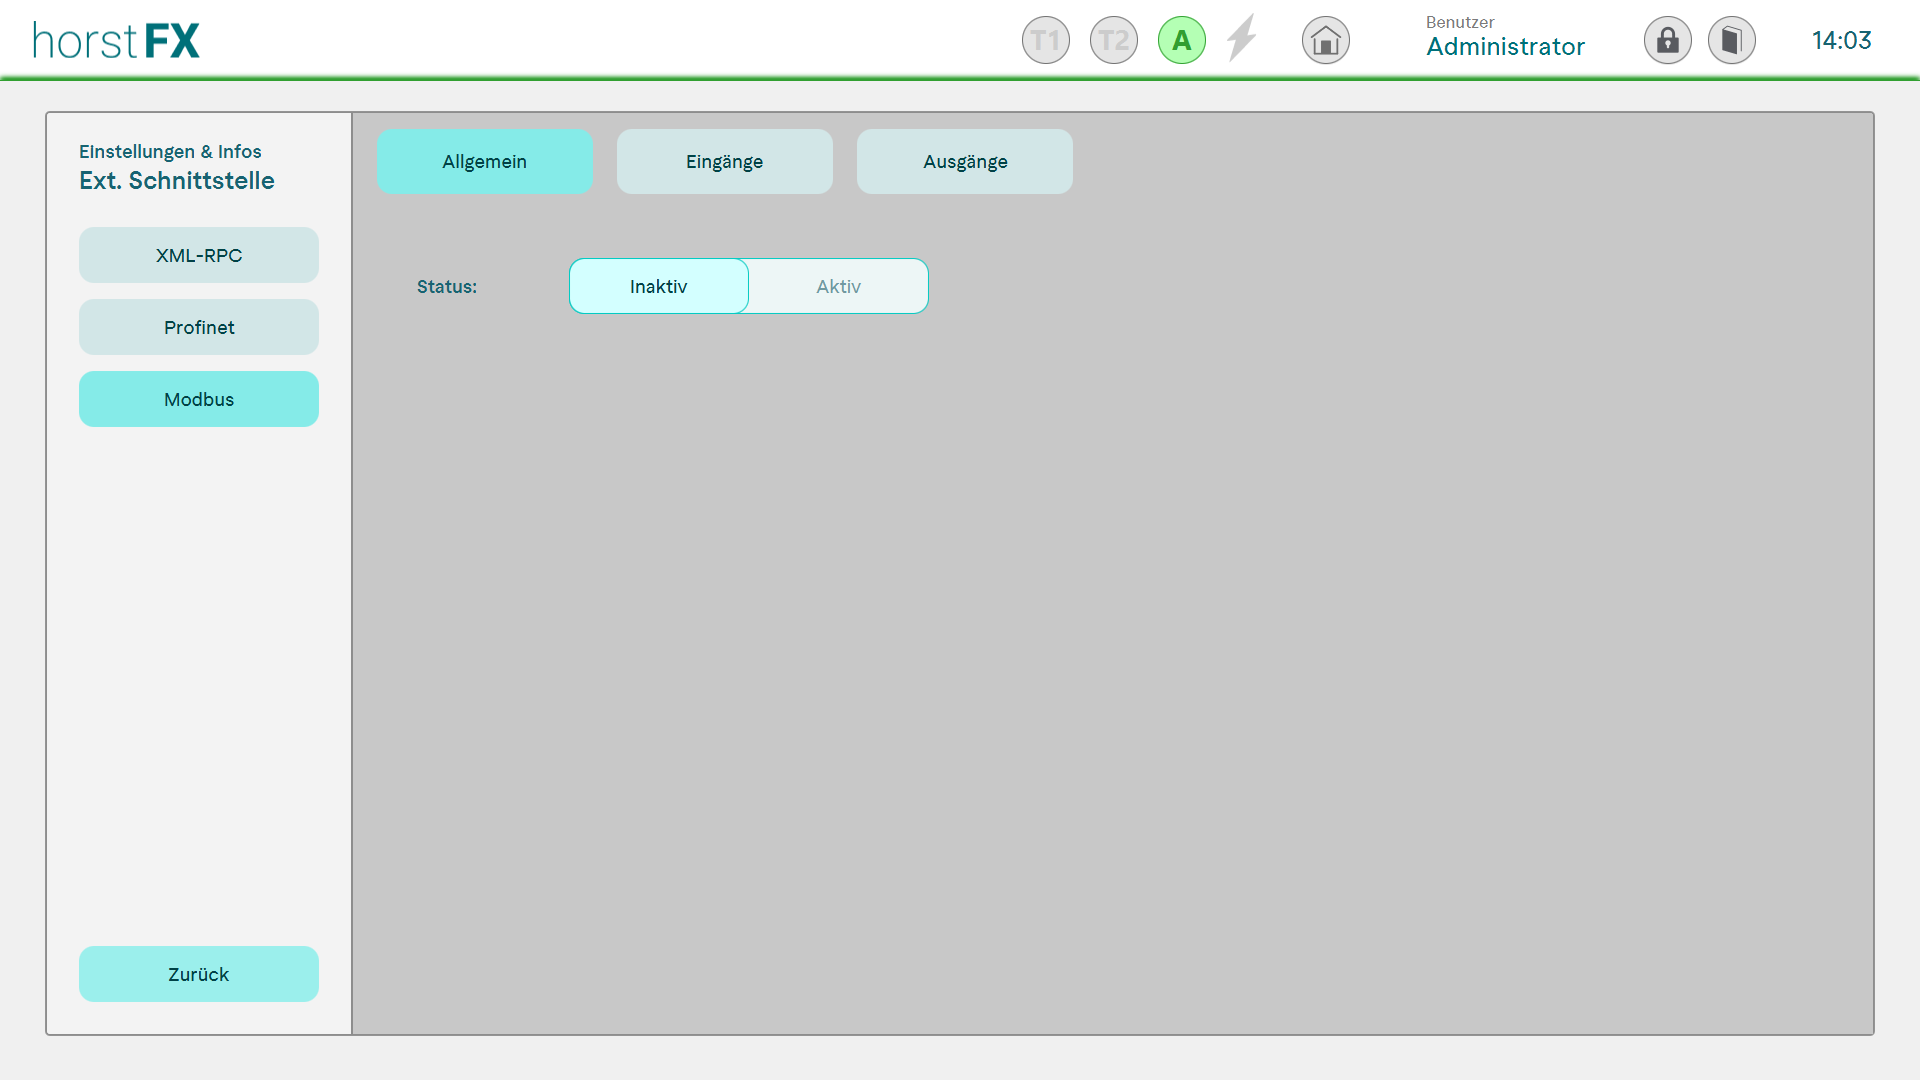Select Profinet interface in sidebar
Screen dimensions: 1920x1080
point(199,328)
